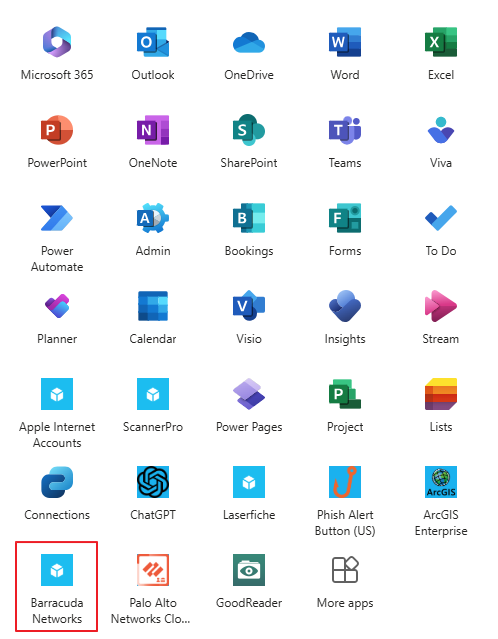Screen dimensions: 498x639
Task: Launch the Connections app
Action: pyautogui.click(x=57, y=482)
